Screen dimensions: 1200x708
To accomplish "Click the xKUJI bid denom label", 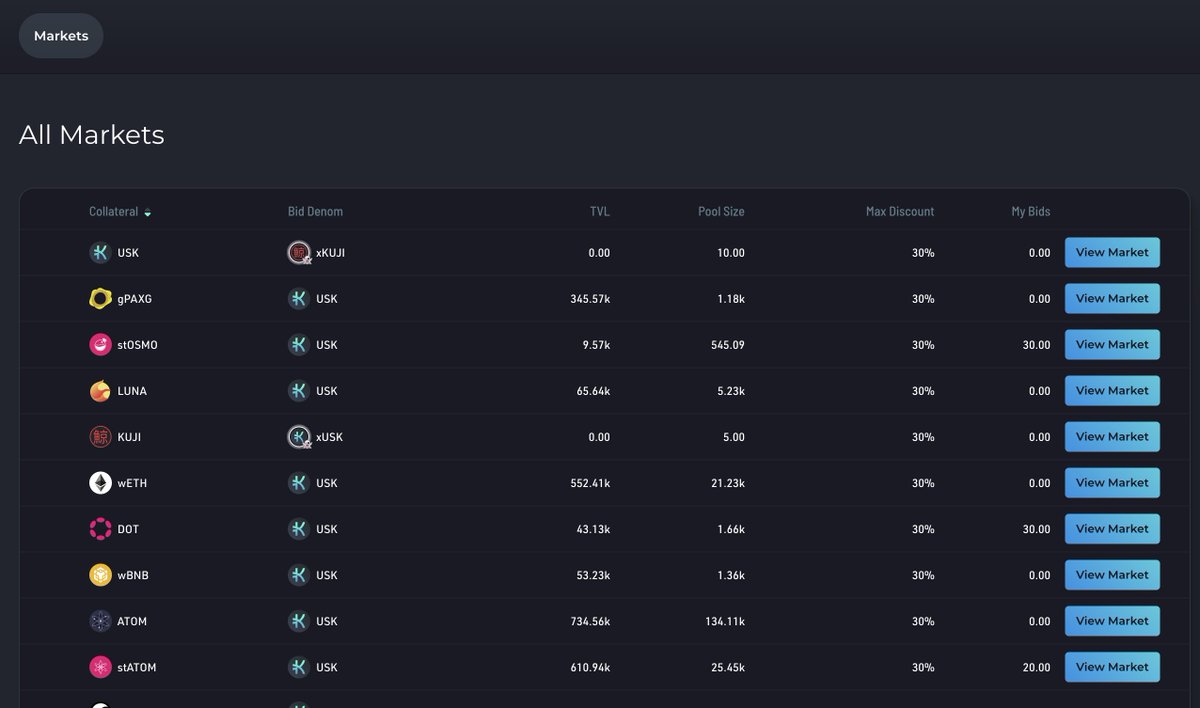I will [331, 253].
